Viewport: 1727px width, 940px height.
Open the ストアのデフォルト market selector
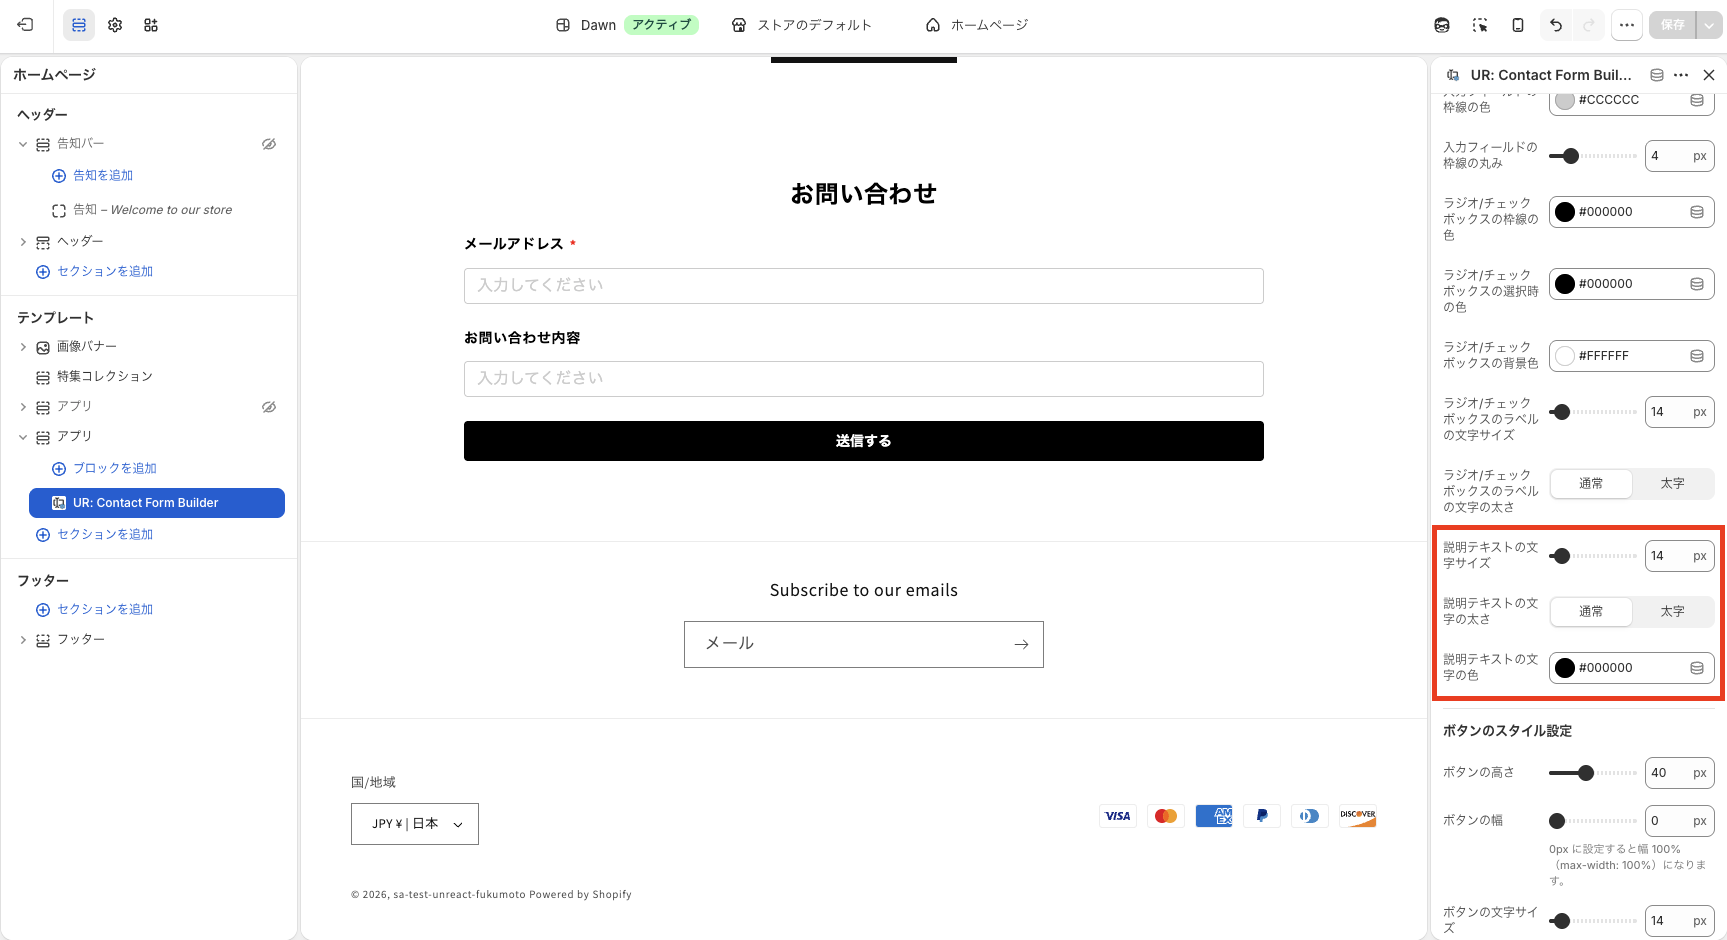coord(801,25)
